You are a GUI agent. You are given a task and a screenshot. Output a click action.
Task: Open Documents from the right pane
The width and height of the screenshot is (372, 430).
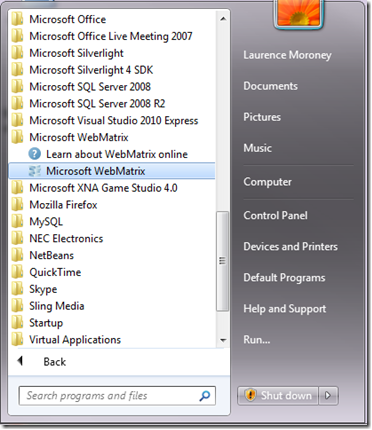tap(270, 86)
